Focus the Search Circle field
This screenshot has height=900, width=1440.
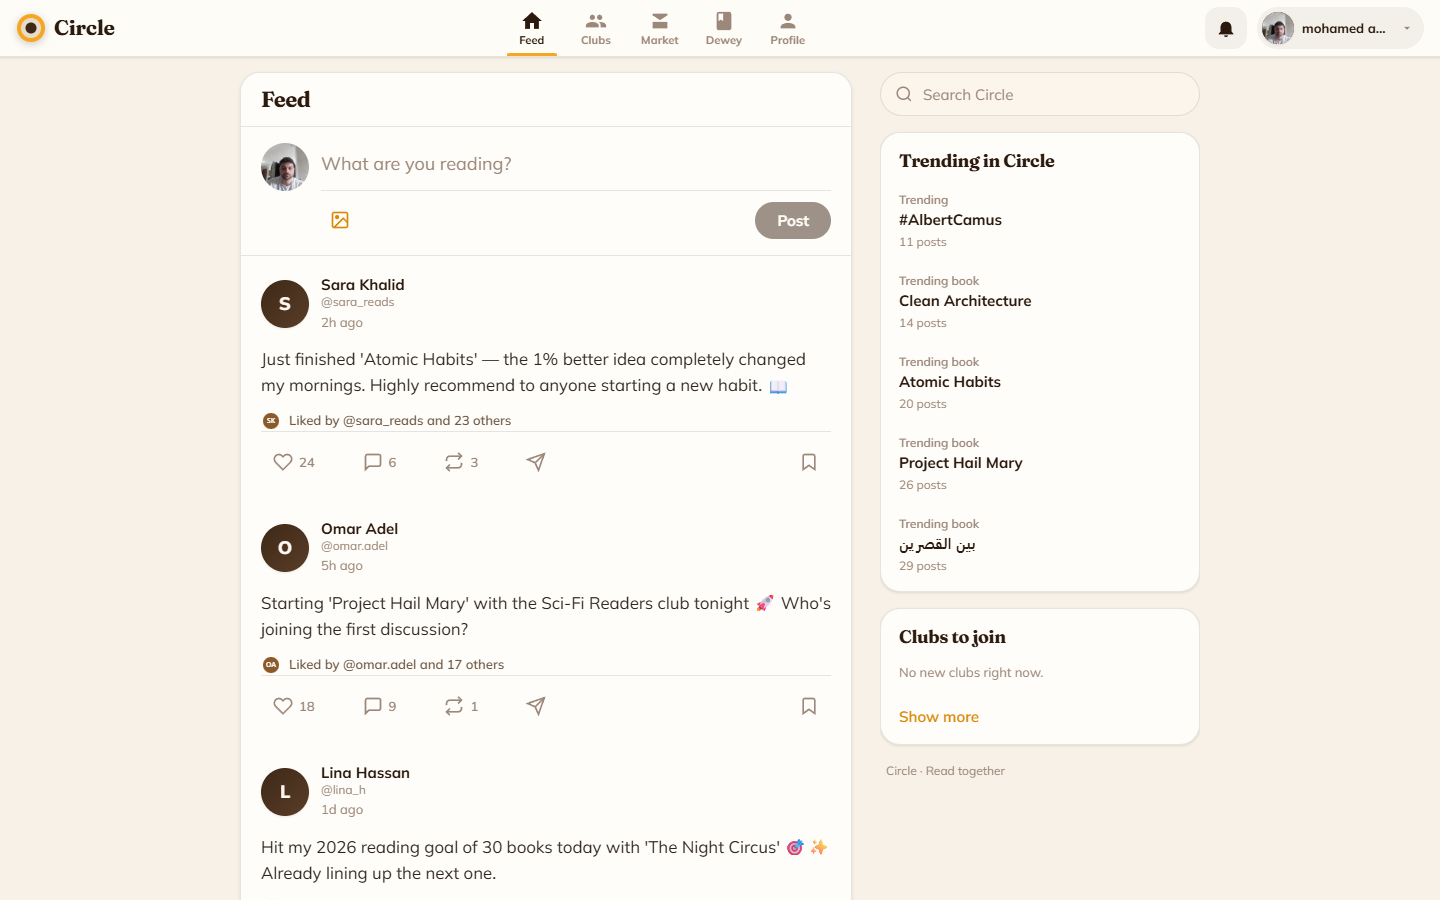tap(1040, 94)
